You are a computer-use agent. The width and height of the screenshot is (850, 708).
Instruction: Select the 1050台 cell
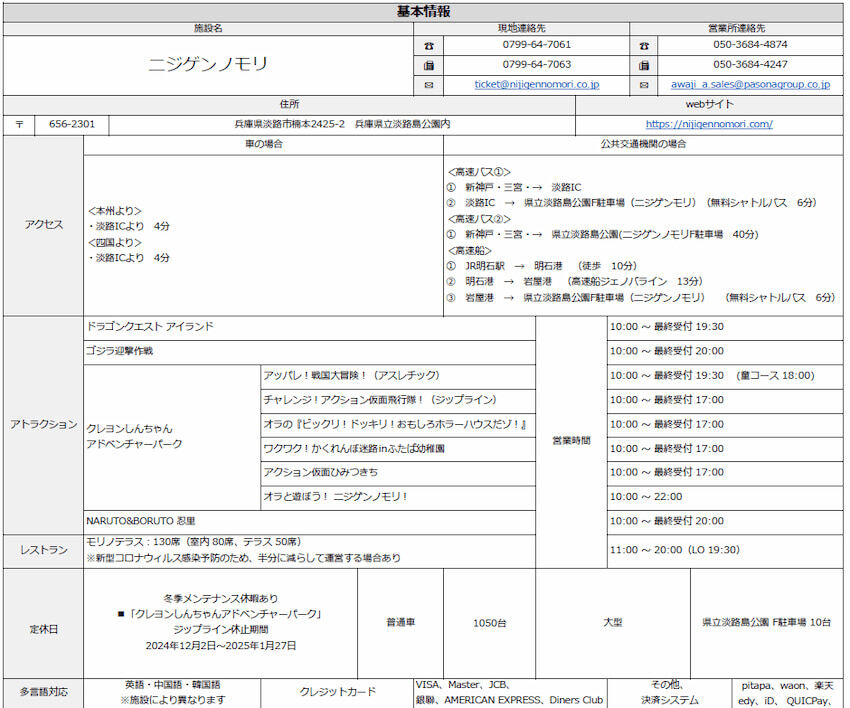490,623
